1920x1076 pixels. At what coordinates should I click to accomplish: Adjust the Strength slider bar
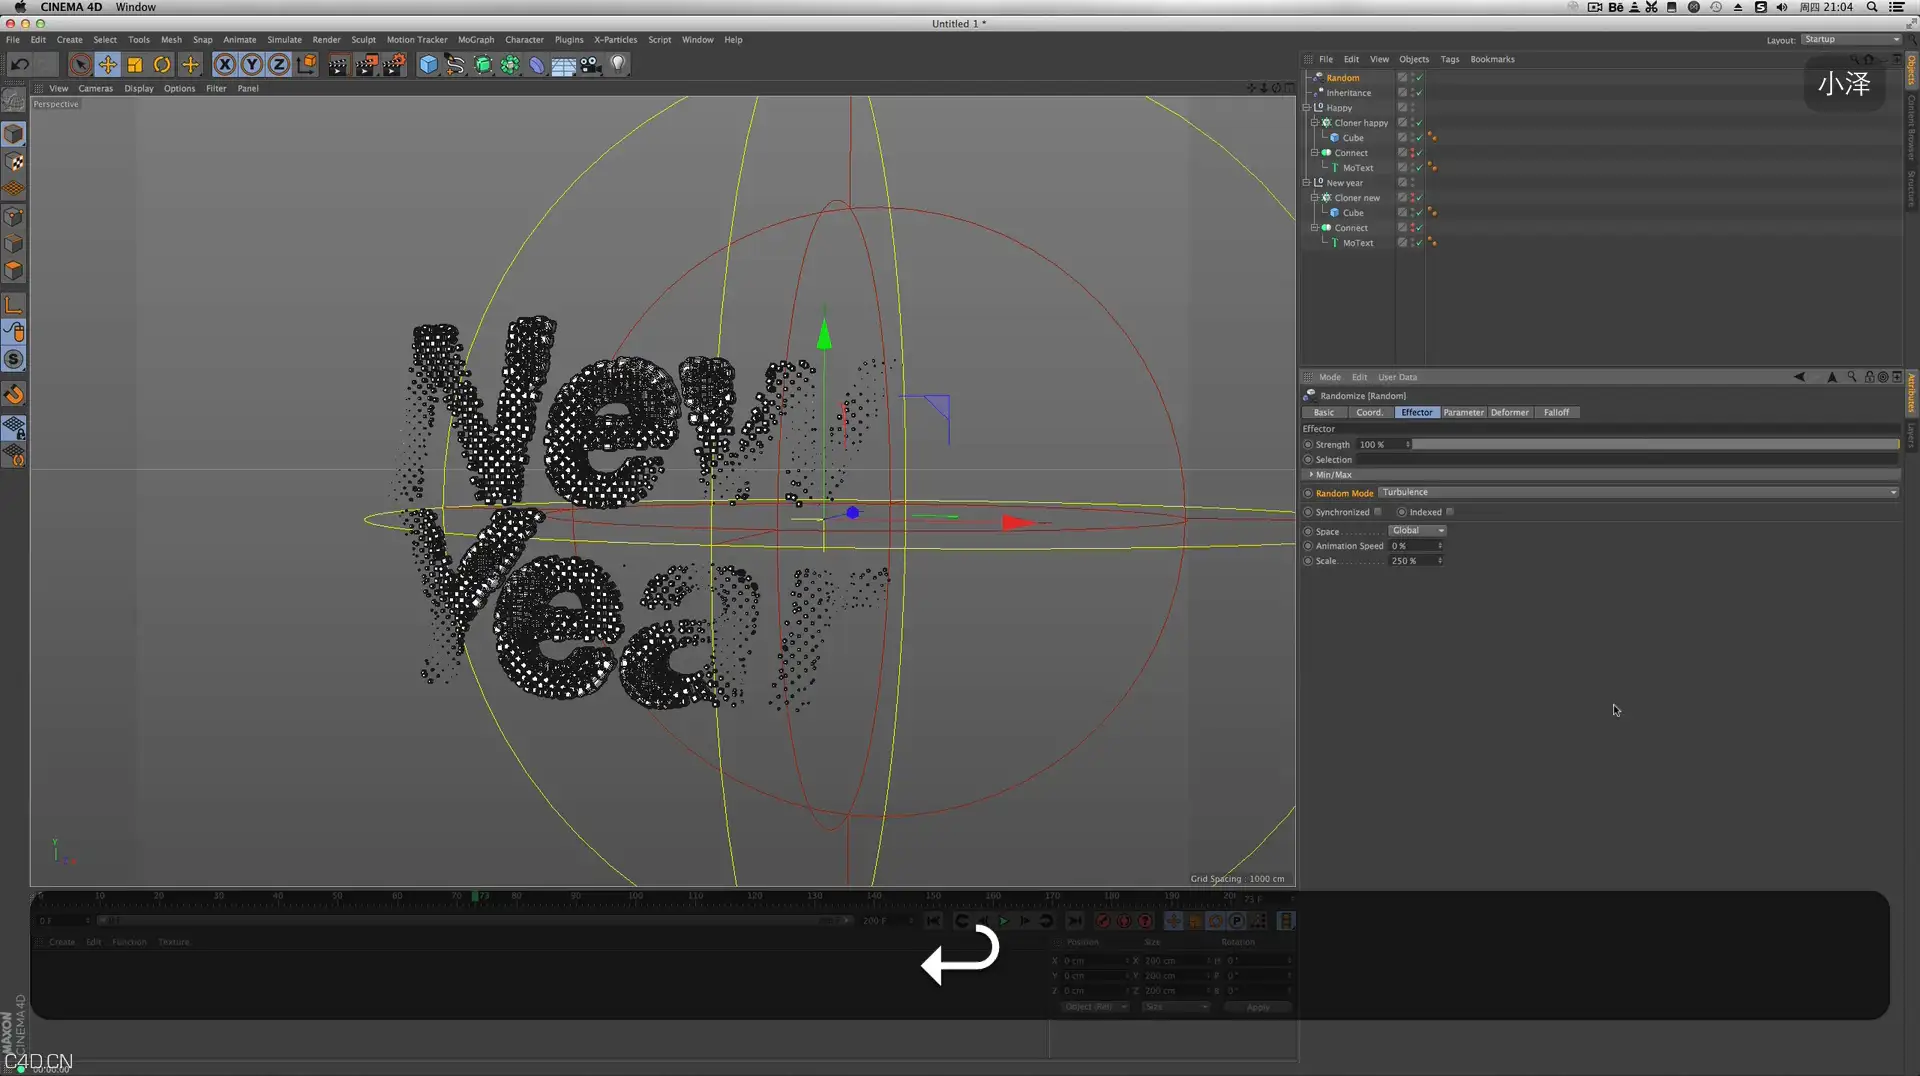1655,445
